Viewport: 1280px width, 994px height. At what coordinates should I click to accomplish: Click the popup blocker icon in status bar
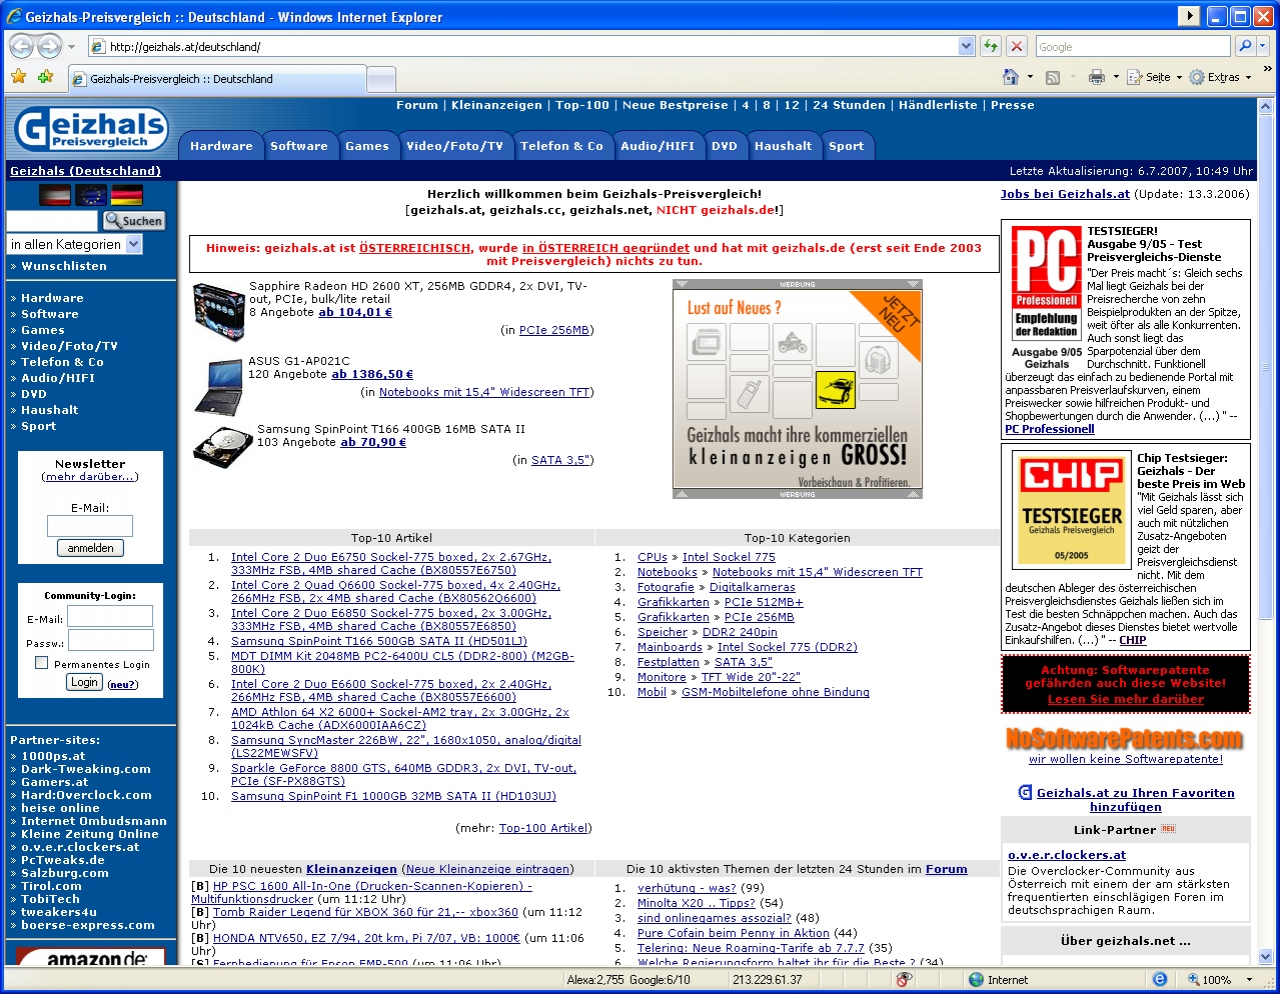903,979
